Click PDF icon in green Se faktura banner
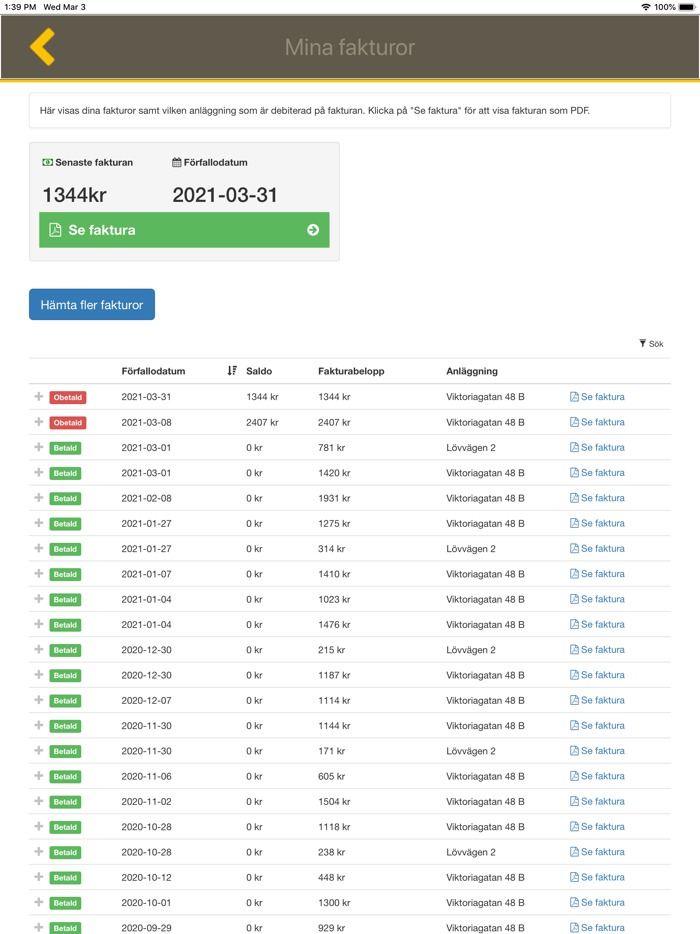This screenshot has width=700, height=934. [55, 230]
